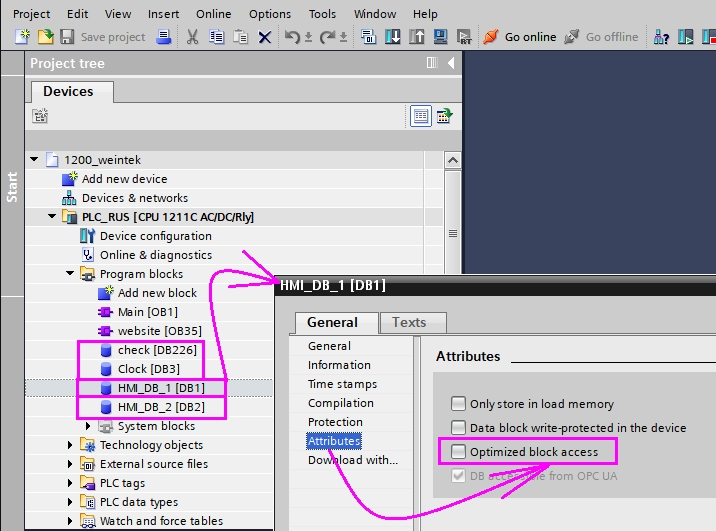
Task: Click Add new device in tree
Action: click(125, 179)
